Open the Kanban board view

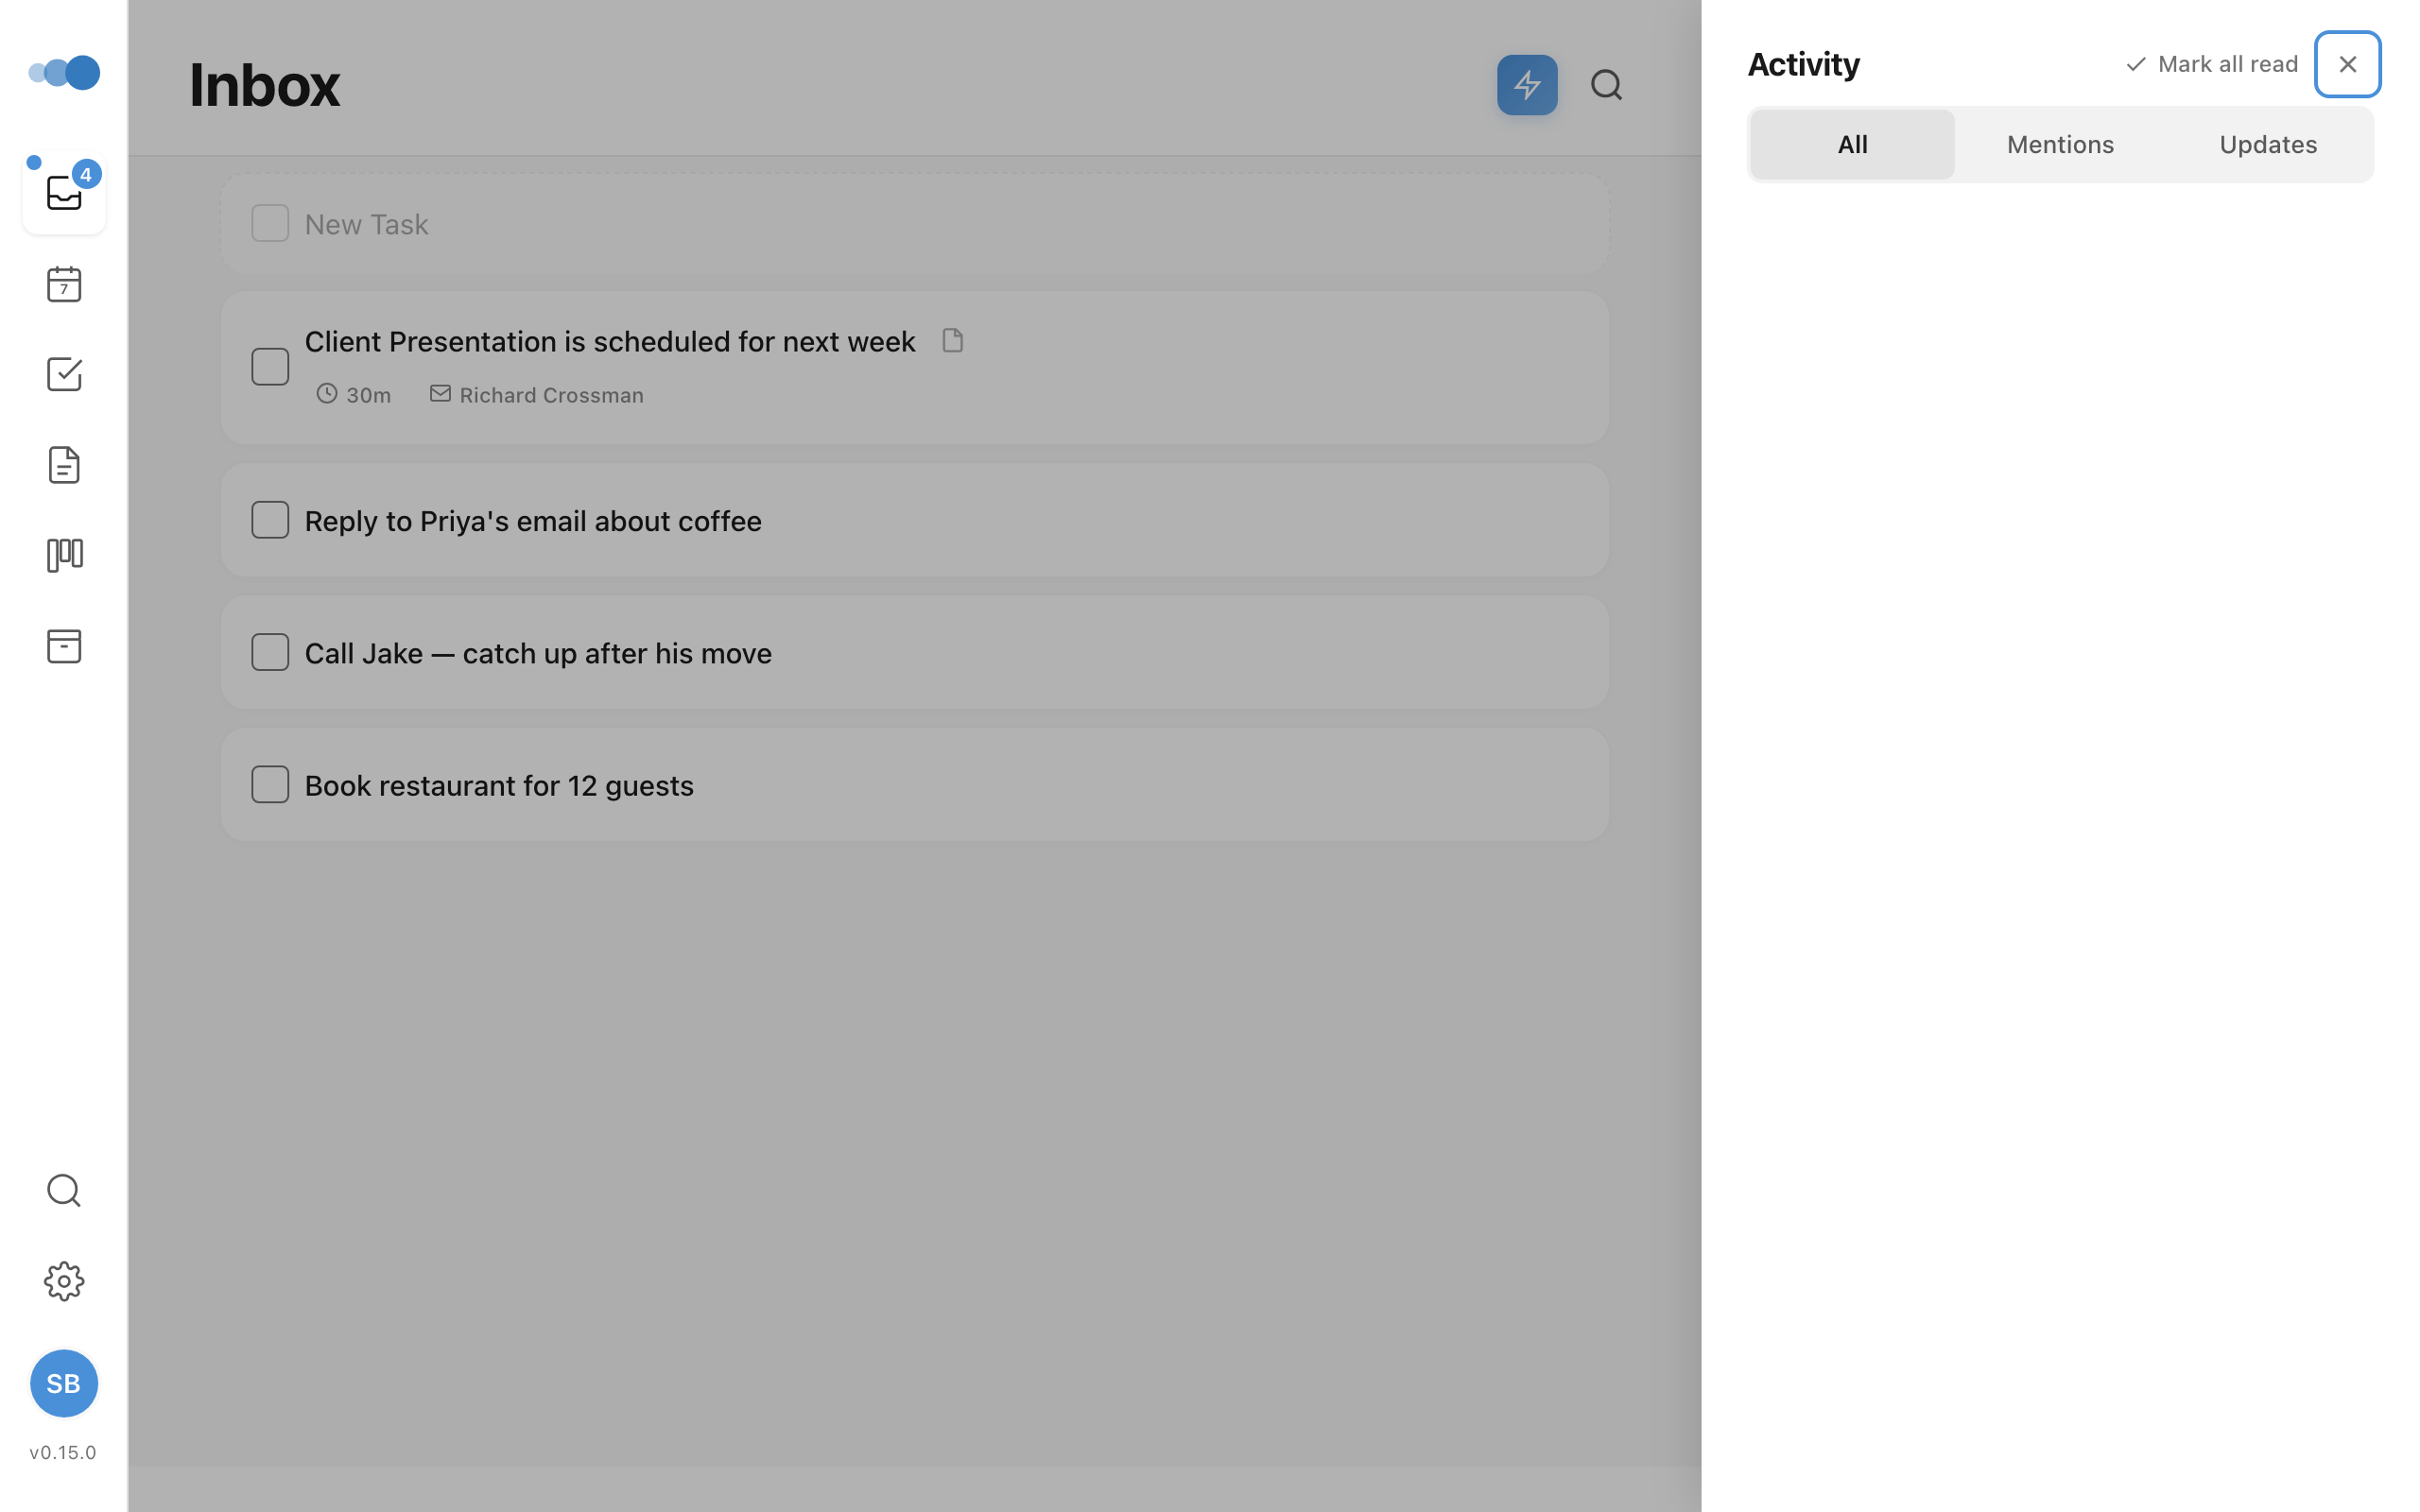point(63,554)
